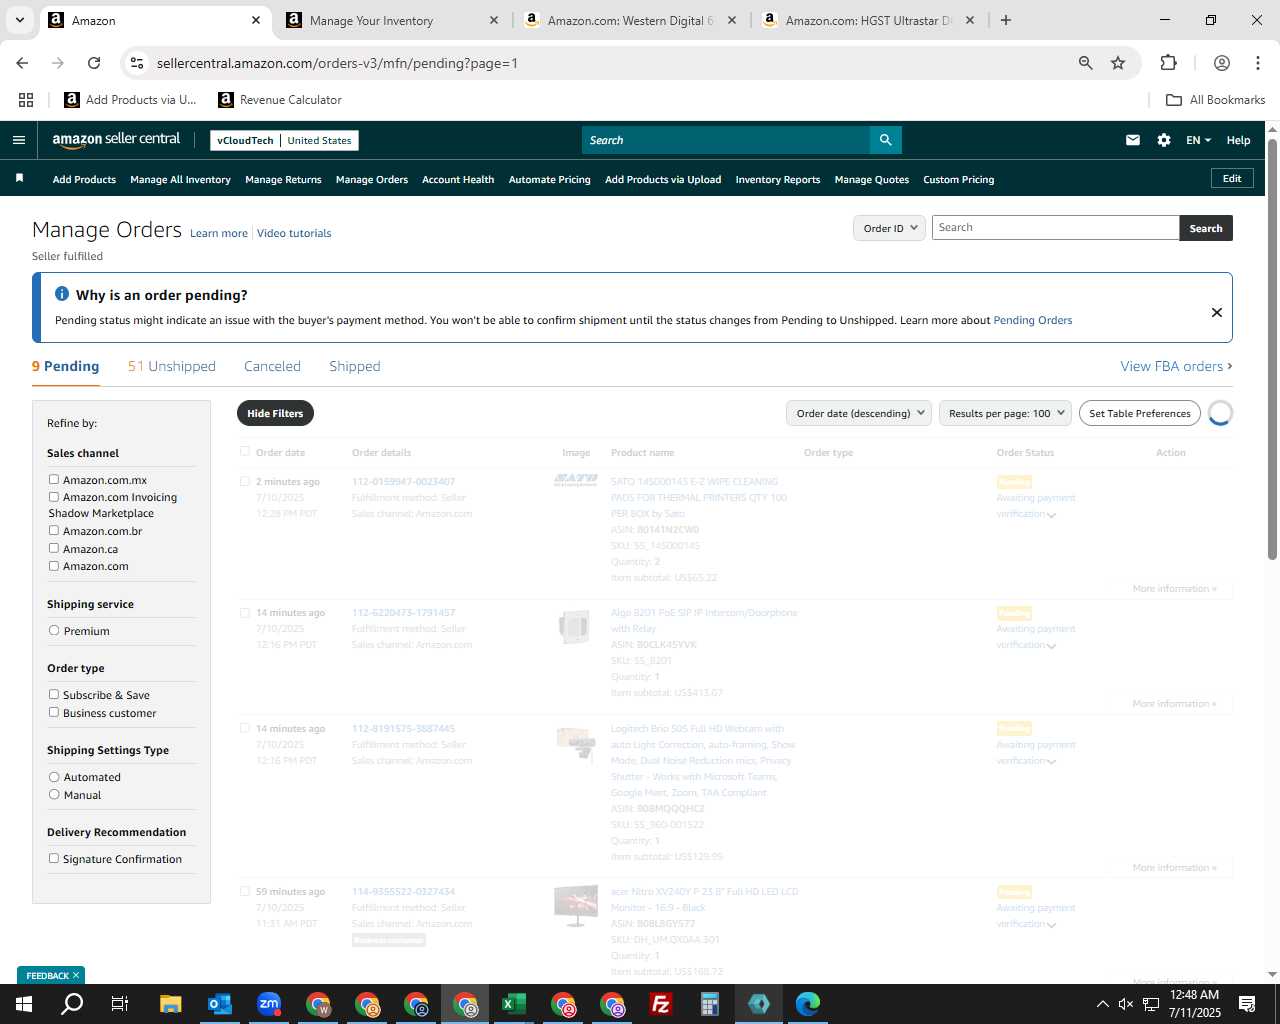Click the zoom magnifier icon in address bar
1280x1024 pixels.
pos(1086,63)
